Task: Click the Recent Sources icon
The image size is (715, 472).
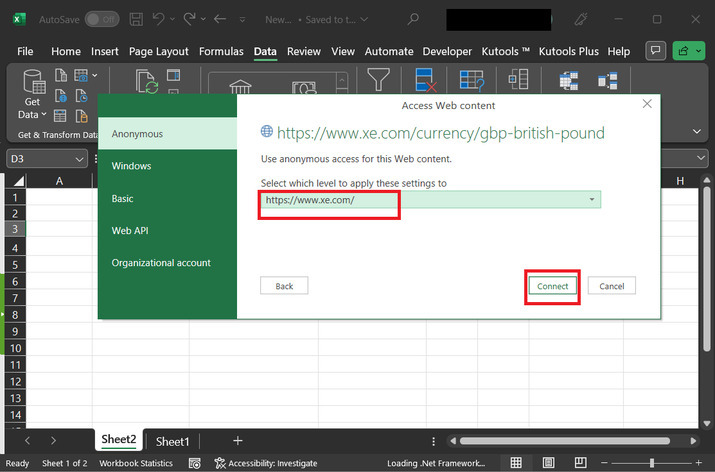Action: click(x=81, y=96)
